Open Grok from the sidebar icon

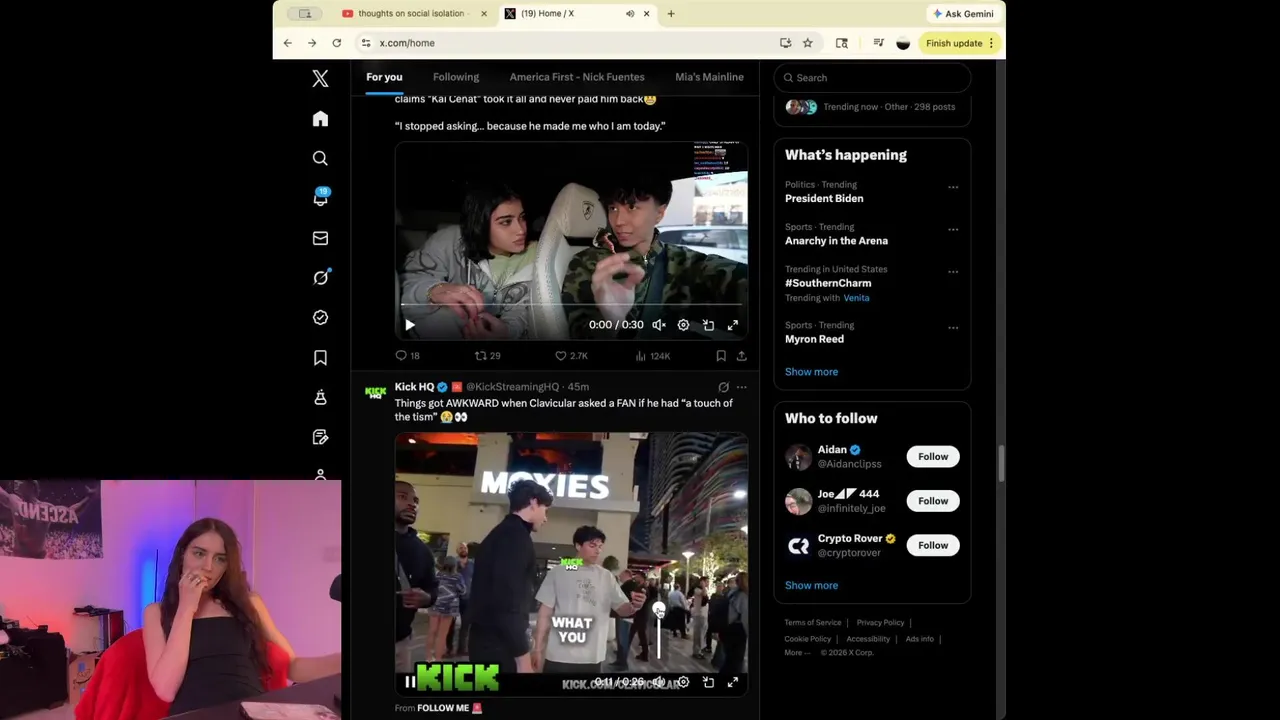(320, 278)
